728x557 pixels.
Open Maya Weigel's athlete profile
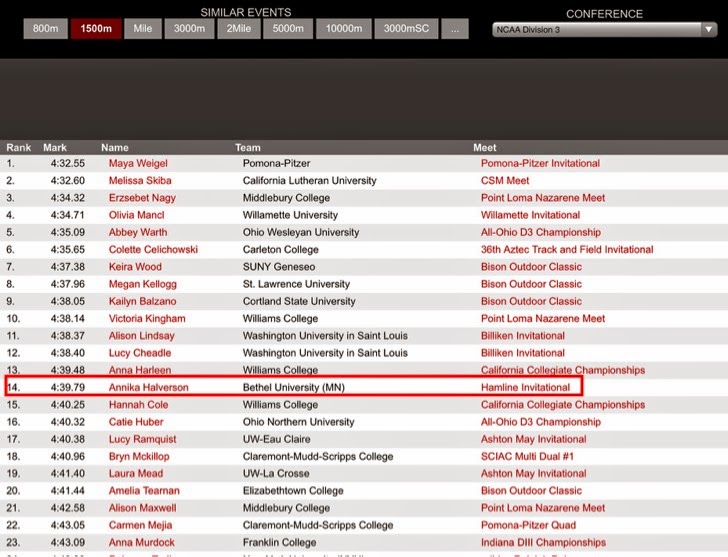138,163
